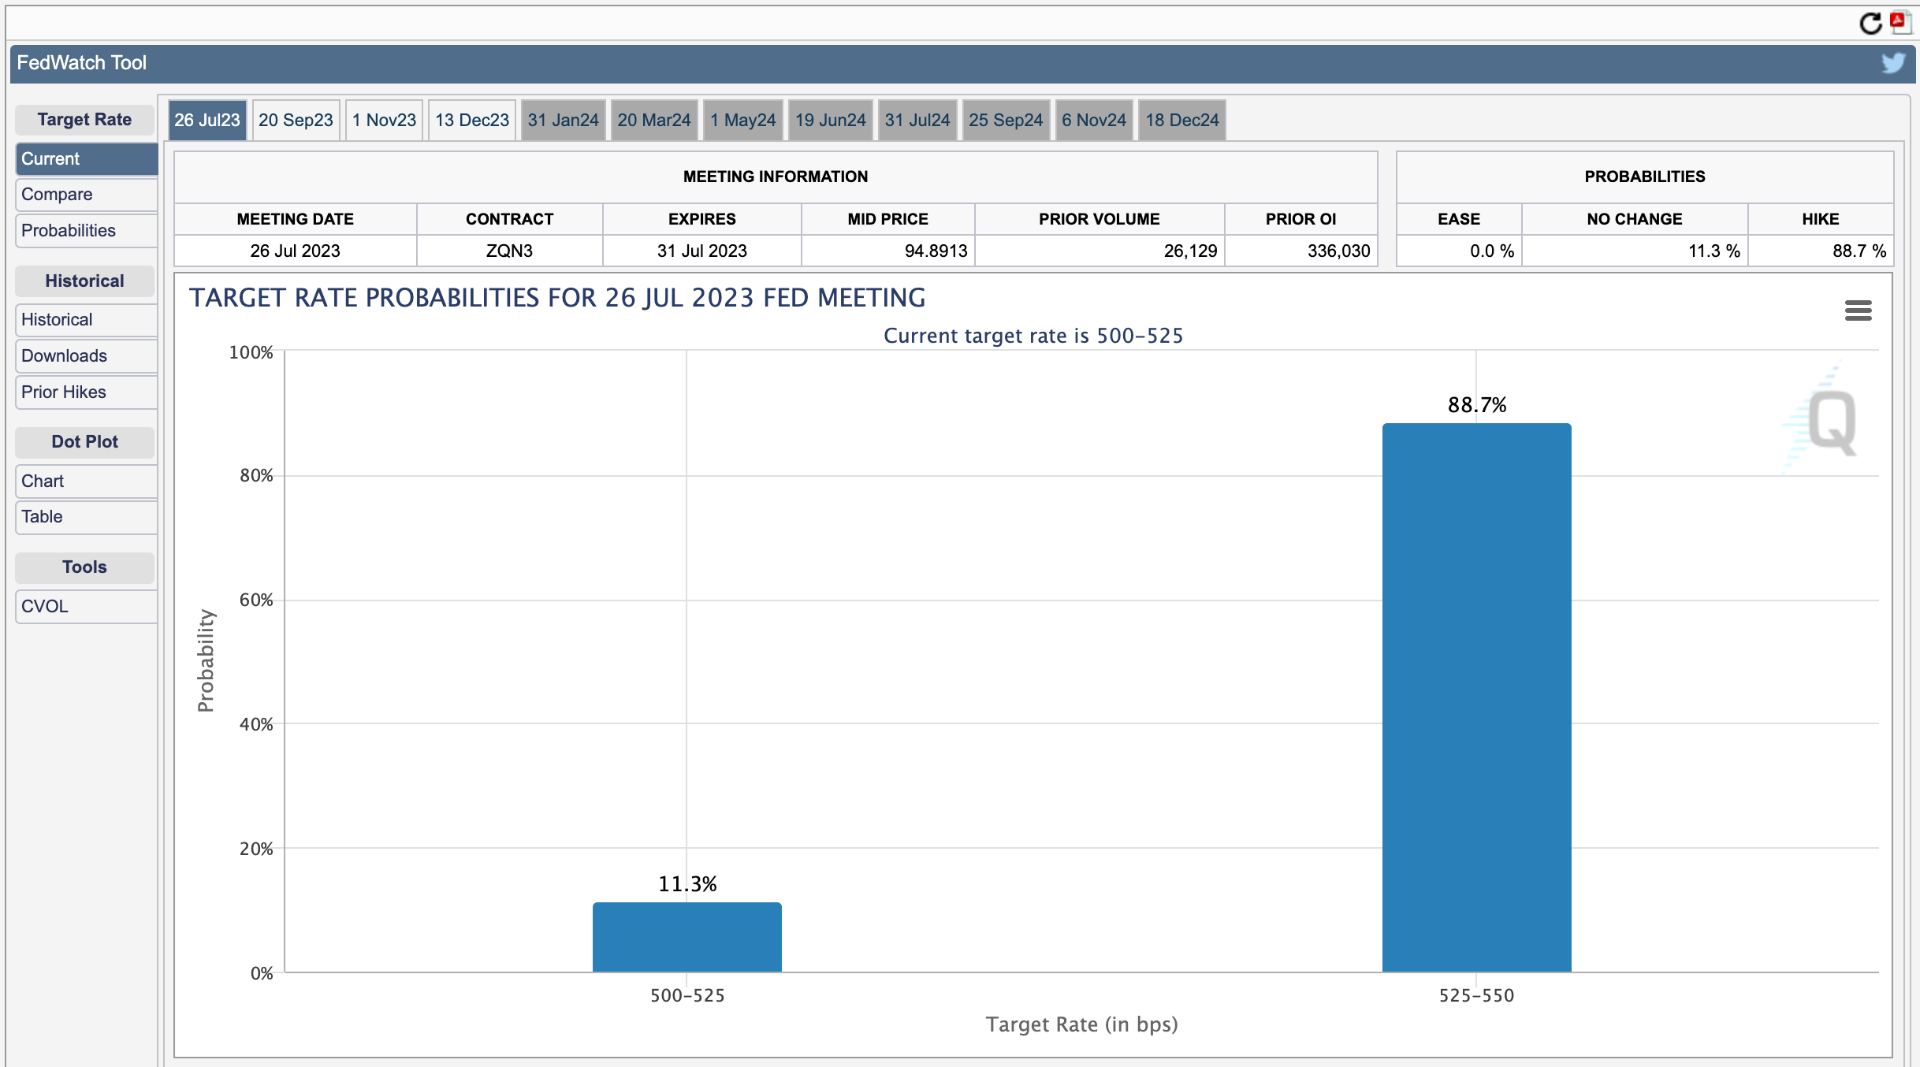Switch to the 19 Jun24 meeting tab
The height and width of the screenshot is (1067, 1920).
(x=831, y=120)
